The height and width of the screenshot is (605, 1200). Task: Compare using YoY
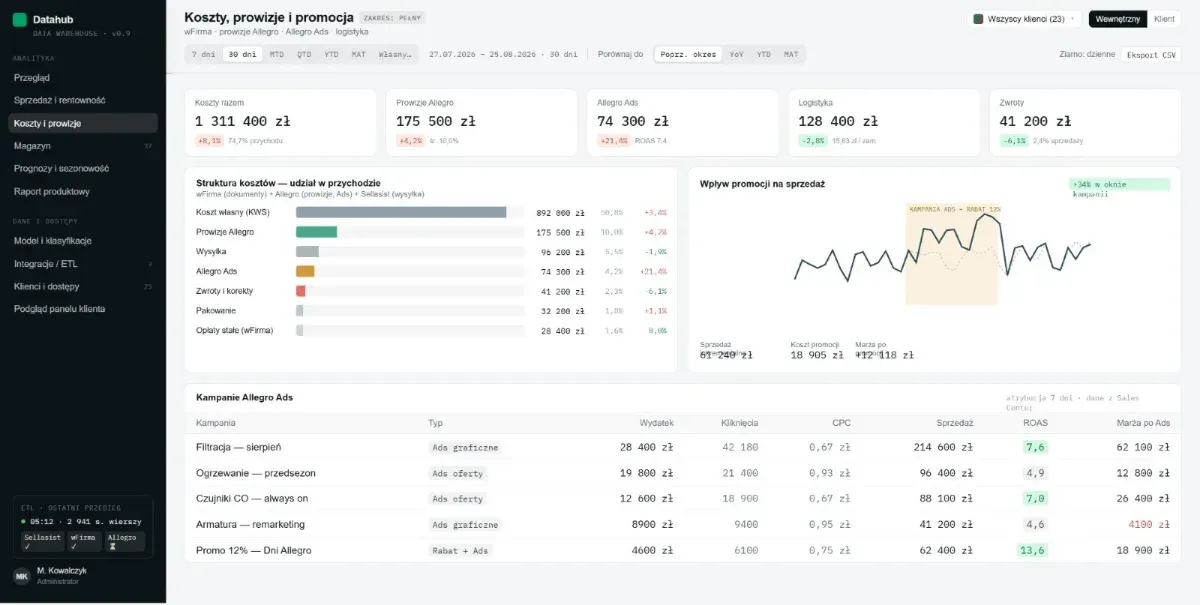tap(736, 54)
